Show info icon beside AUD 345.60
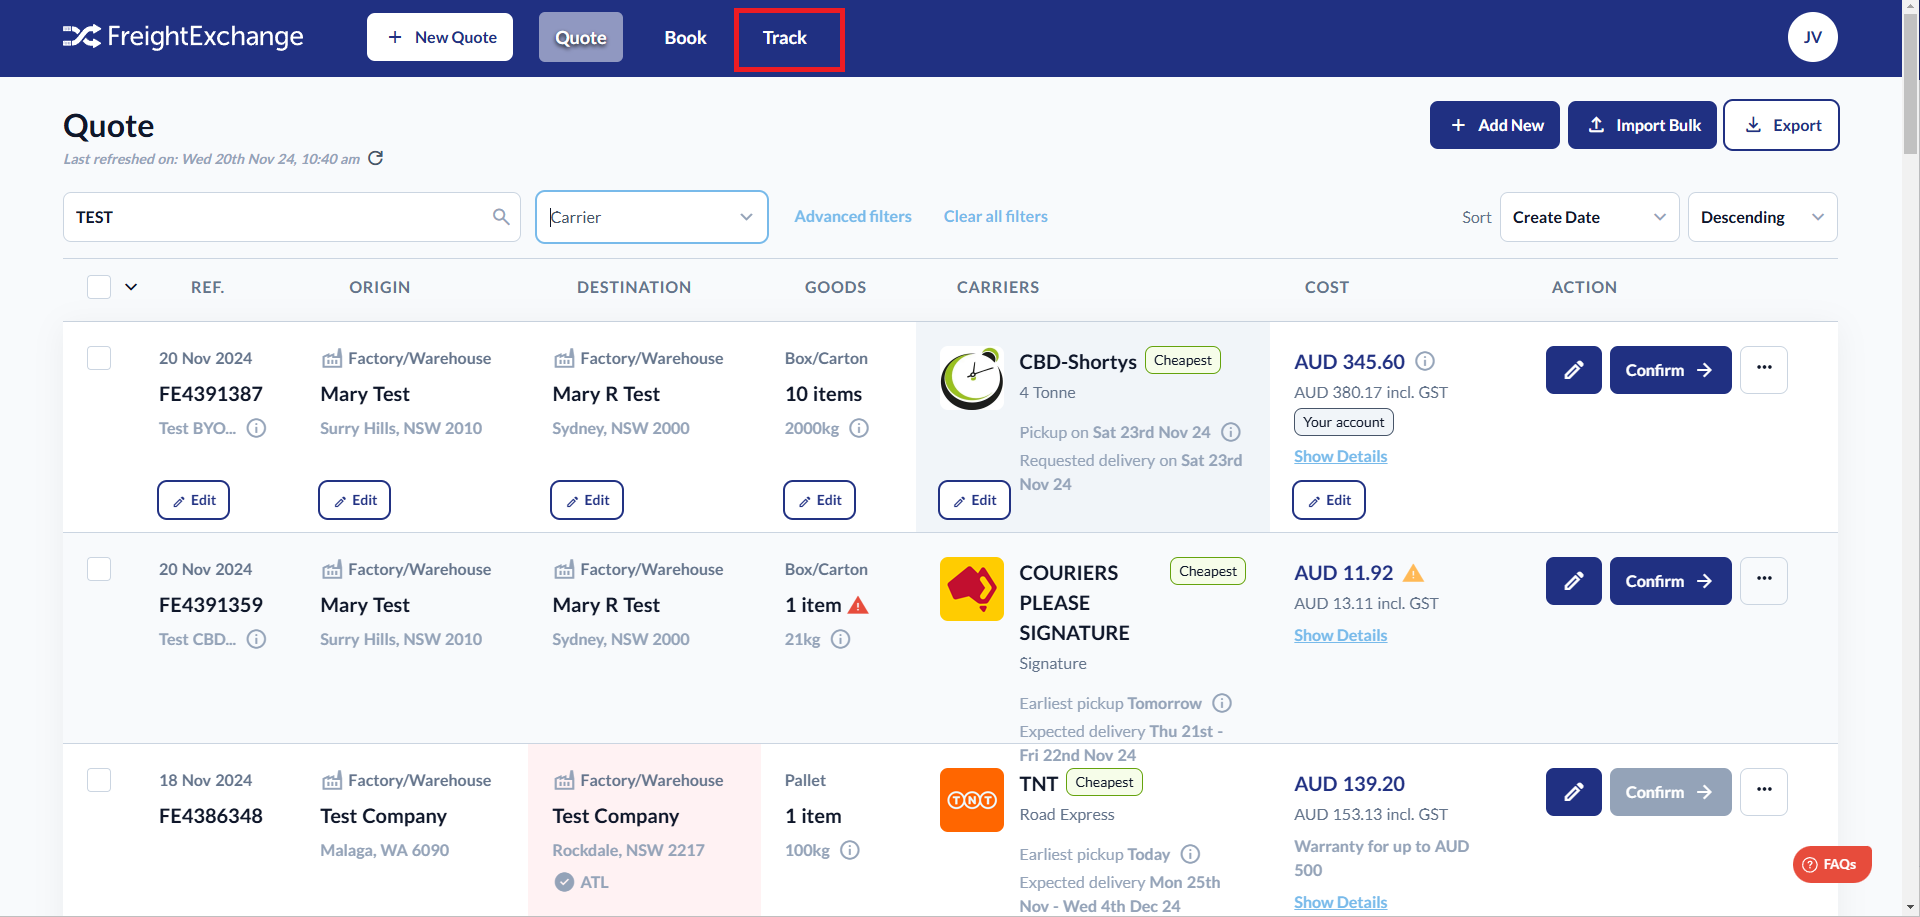Viewport: 1920px width, 917px height. tap(1426, 361)
